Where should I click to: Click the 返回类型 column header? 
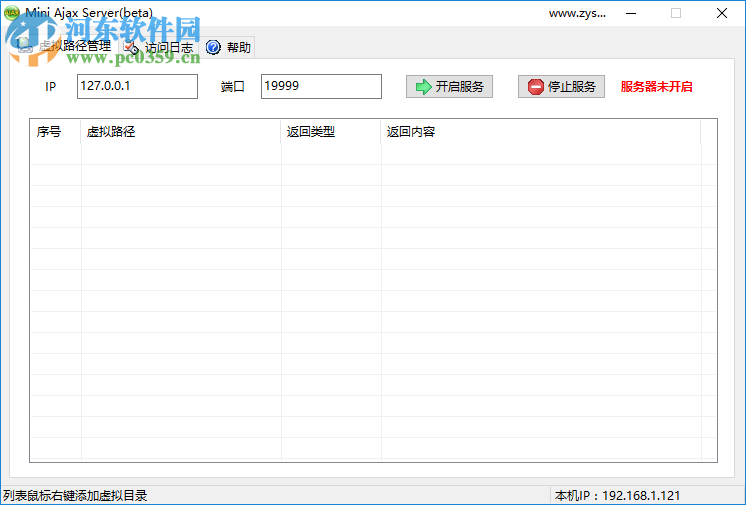(331, 132)
